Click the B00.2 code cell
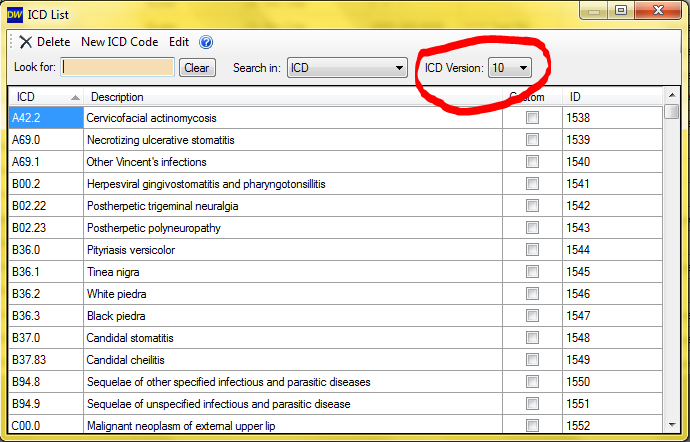Image resolution: width=690 pixels, height=442 pixels. coord(46,184)
